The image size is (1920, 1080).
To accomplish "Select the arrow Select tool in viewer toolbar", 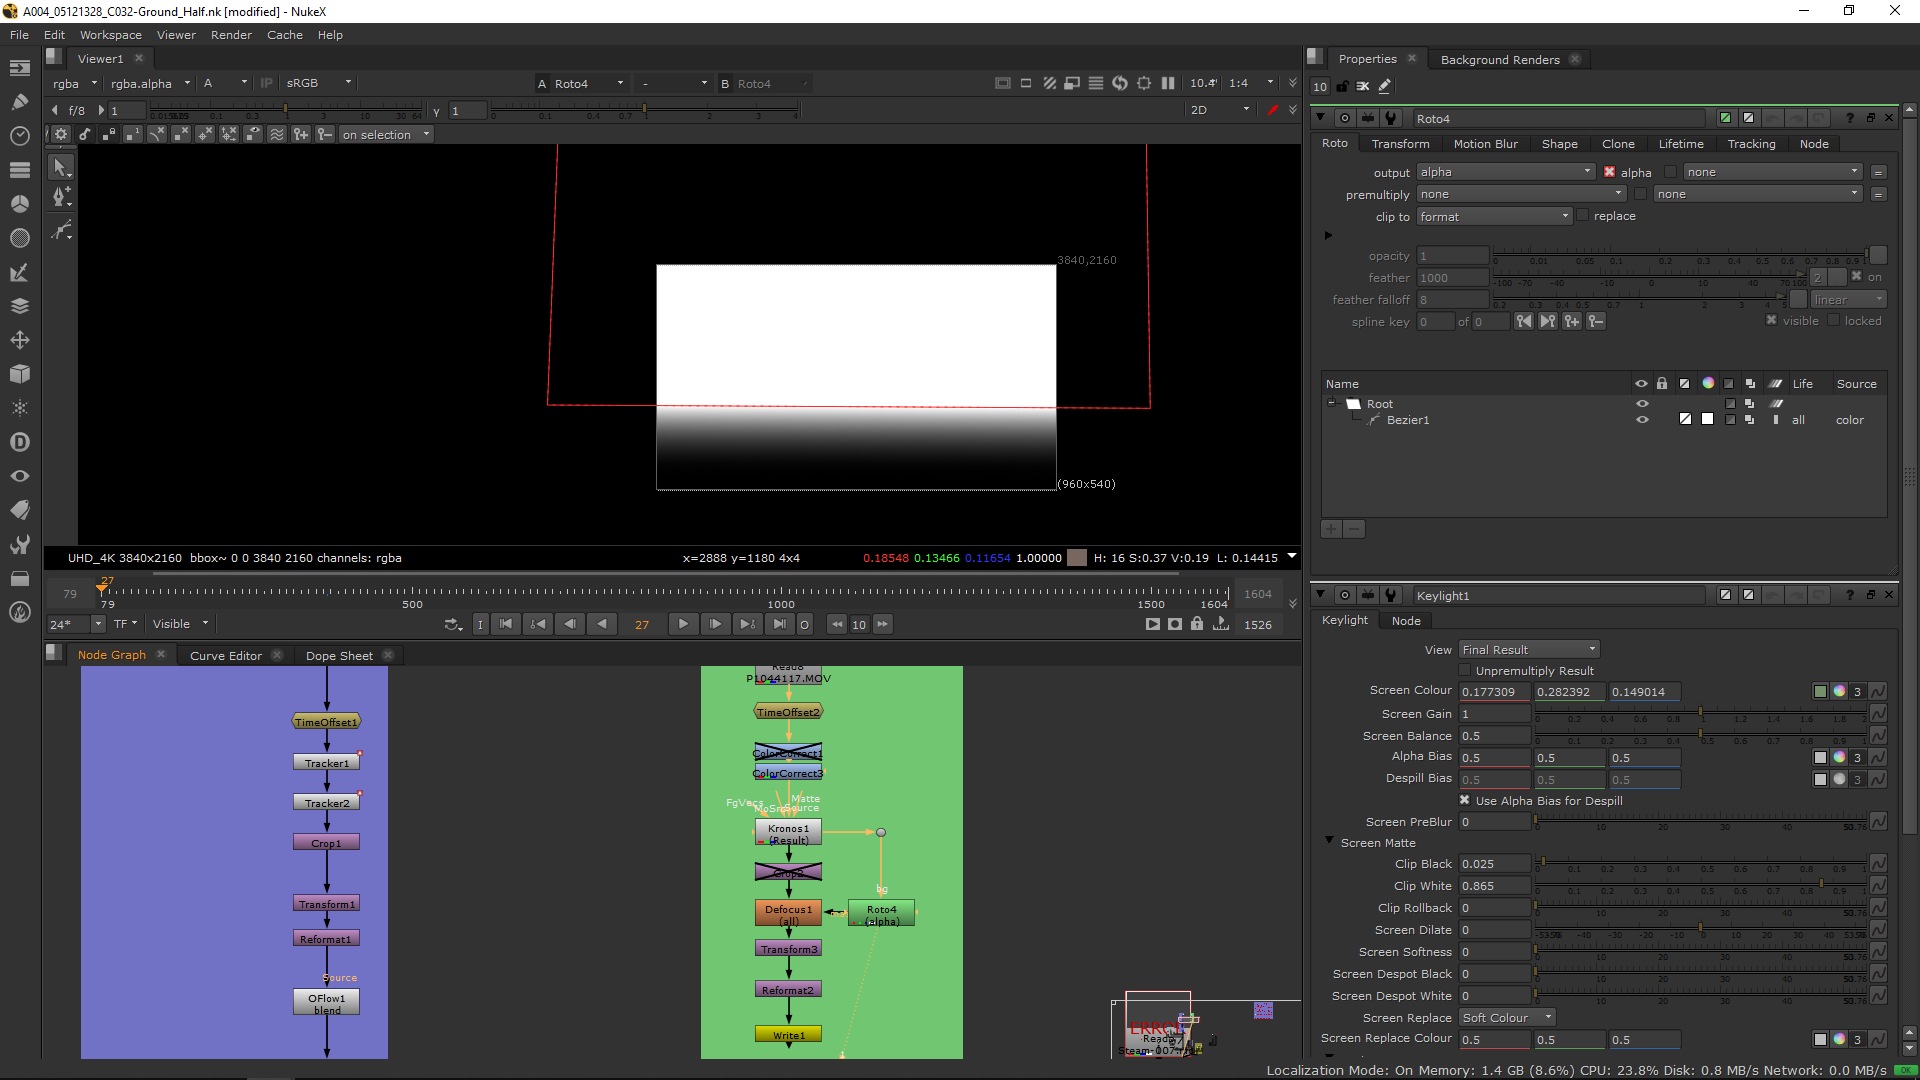I will [60, 167].
